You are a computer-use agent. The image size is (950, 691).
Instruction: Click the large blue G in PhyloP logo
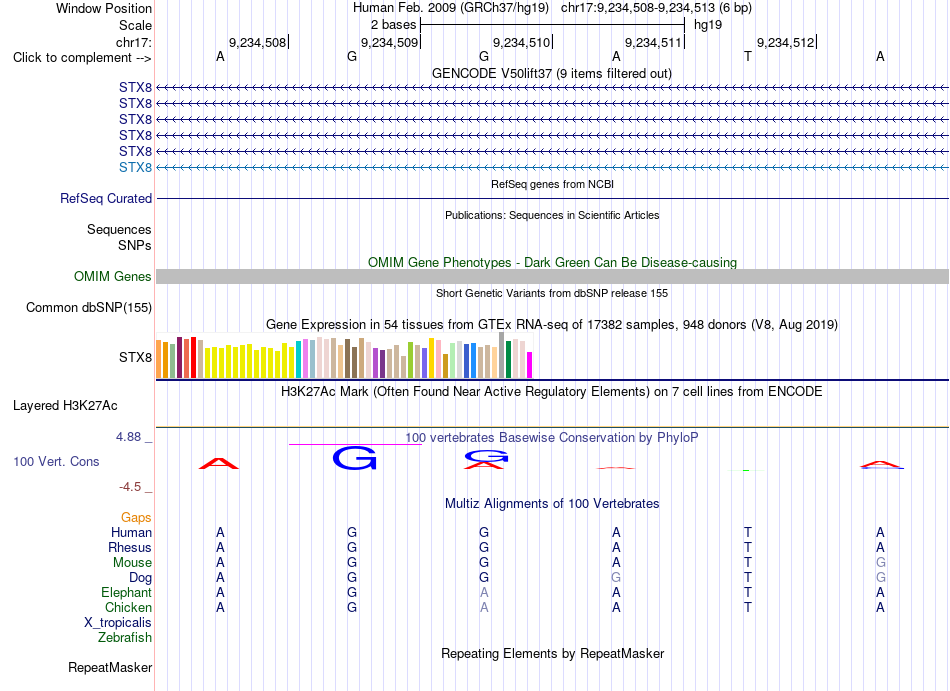click(x=354, y=458)
